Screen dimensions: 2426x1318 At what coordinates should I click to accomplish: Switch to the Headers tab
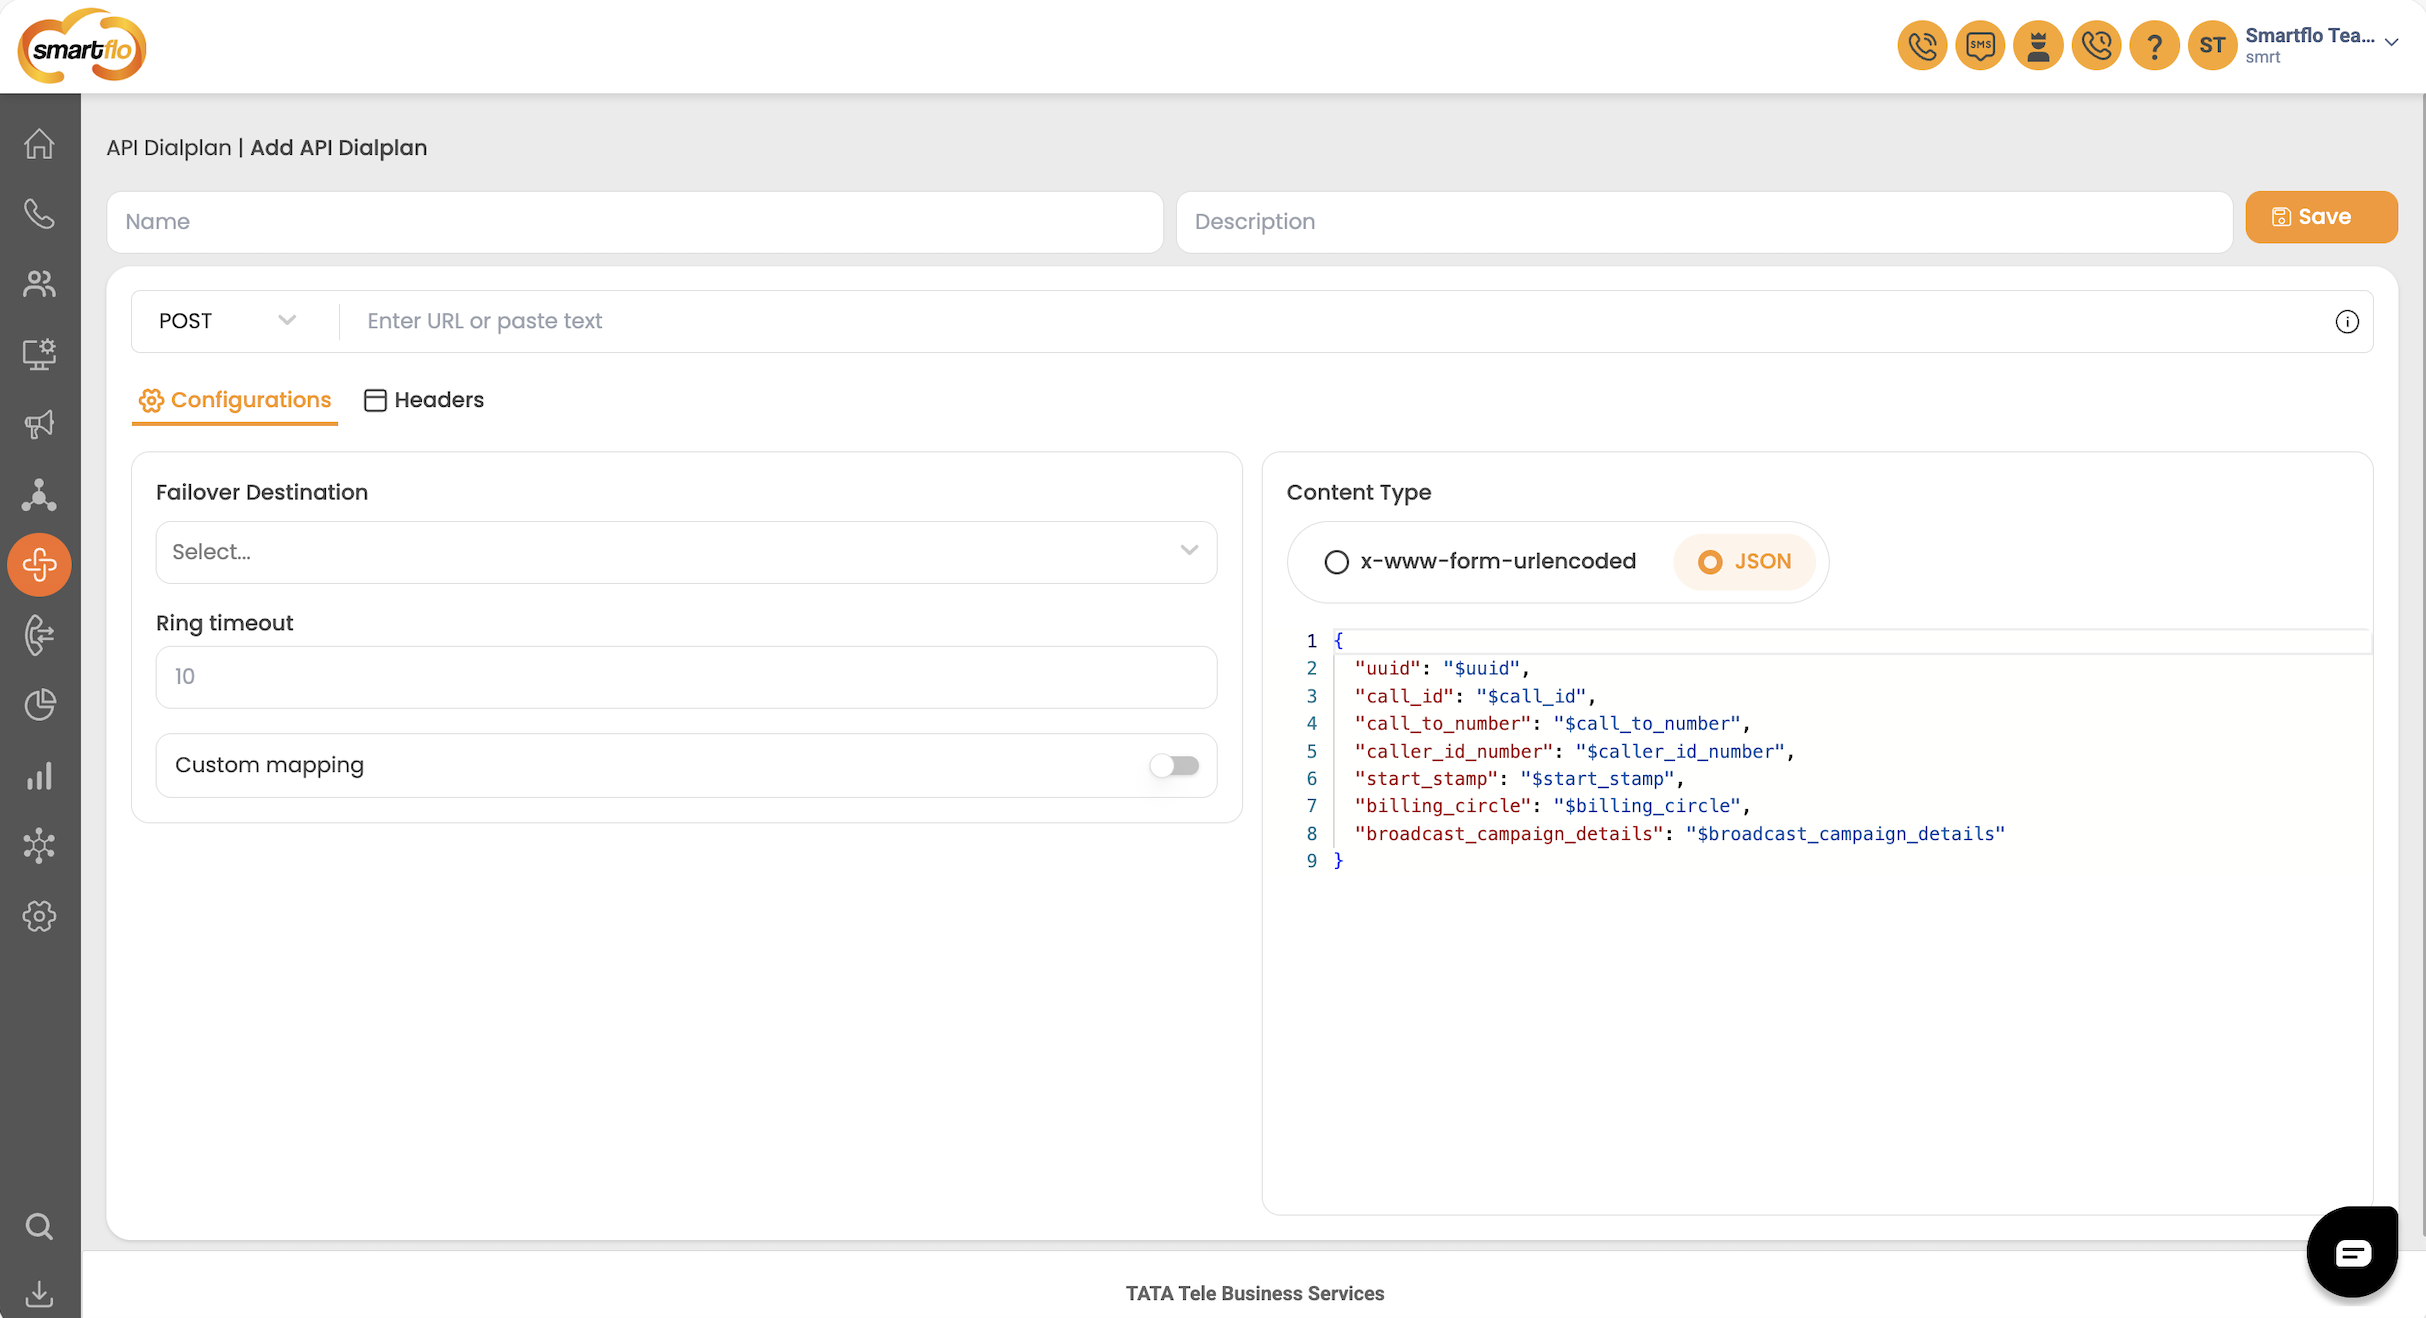tap(424, 400)
